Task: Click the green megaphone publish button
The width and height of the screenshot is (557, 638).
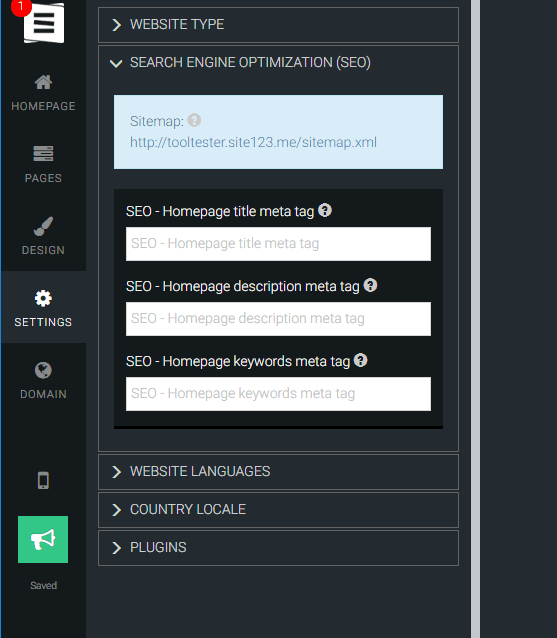Action: click(x=43, y=540)
